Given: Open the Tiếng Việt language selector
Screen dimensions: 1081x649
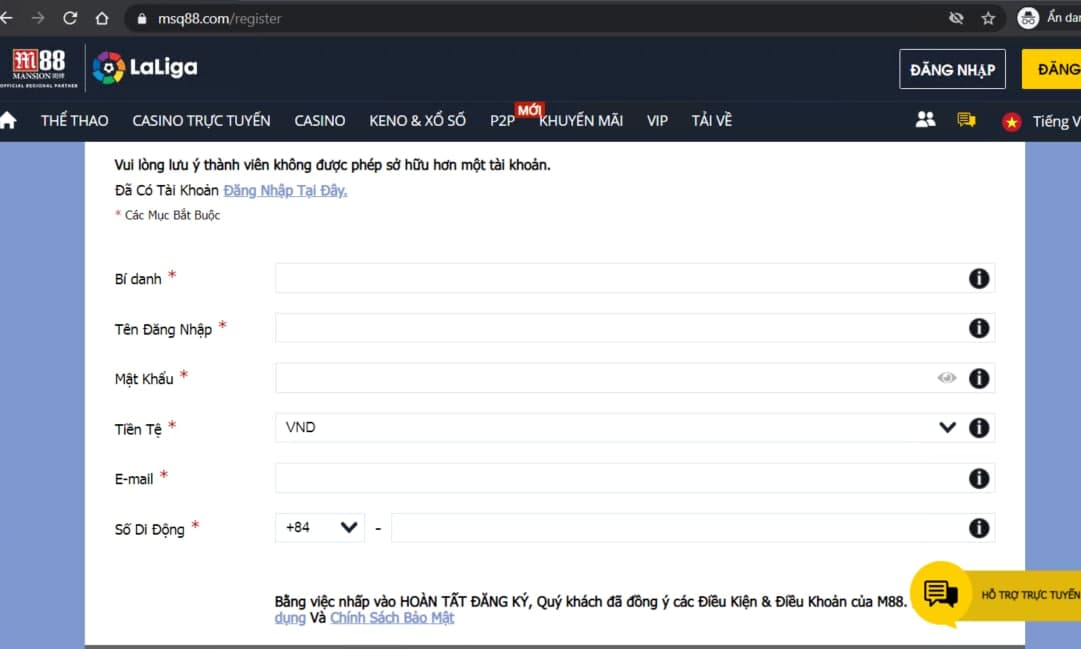Looking at the screenshot, I should (1042, 121).
